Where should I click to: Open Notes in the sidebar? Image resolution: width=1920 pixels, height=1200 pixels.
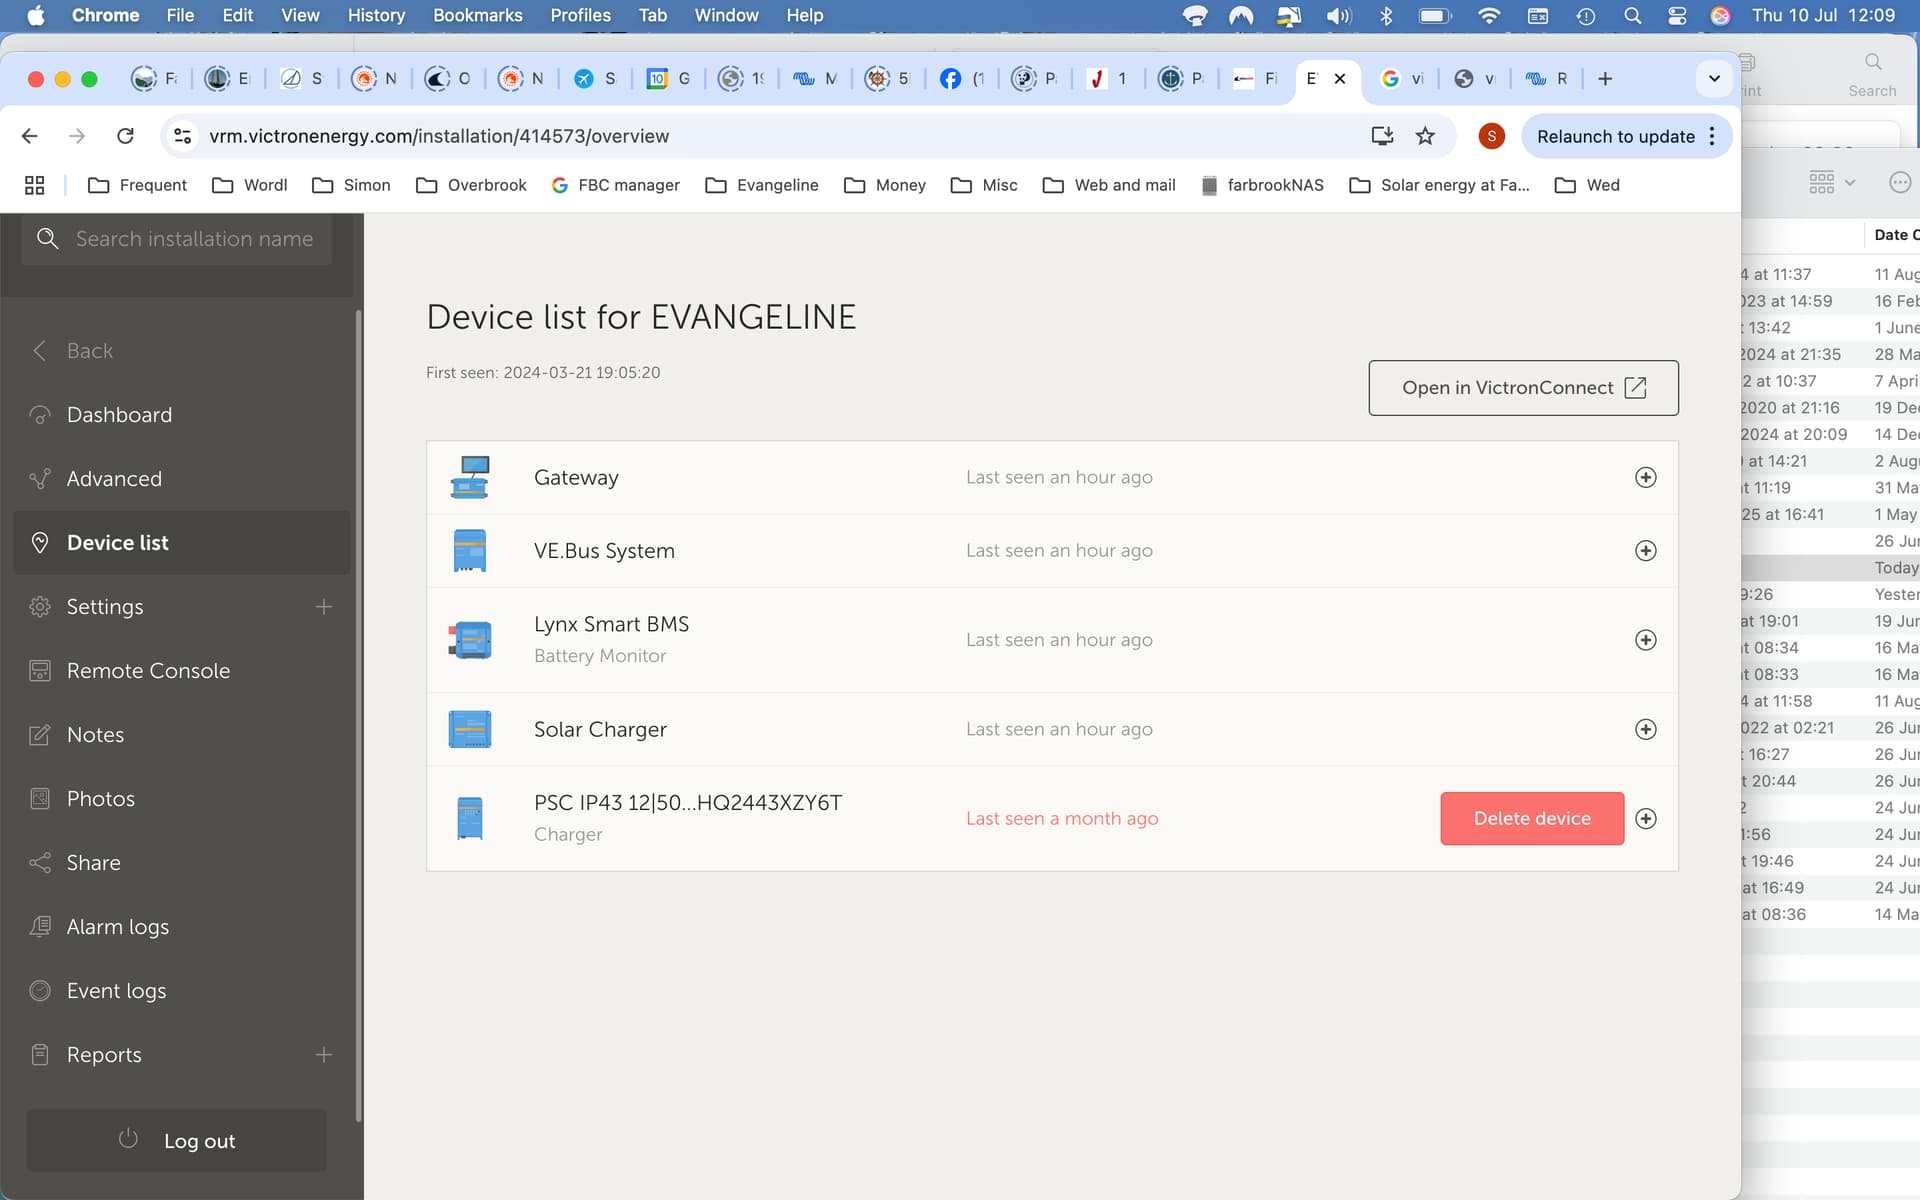(x=182, y=735)
